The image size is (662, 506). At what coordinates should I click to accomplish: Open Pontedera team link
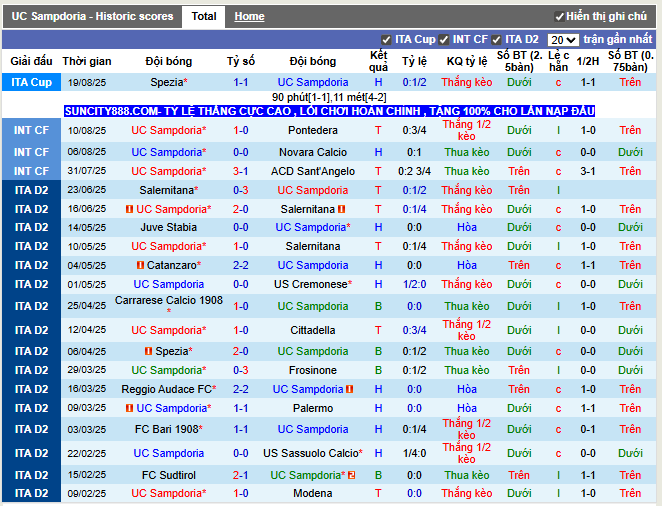[313, 130]
